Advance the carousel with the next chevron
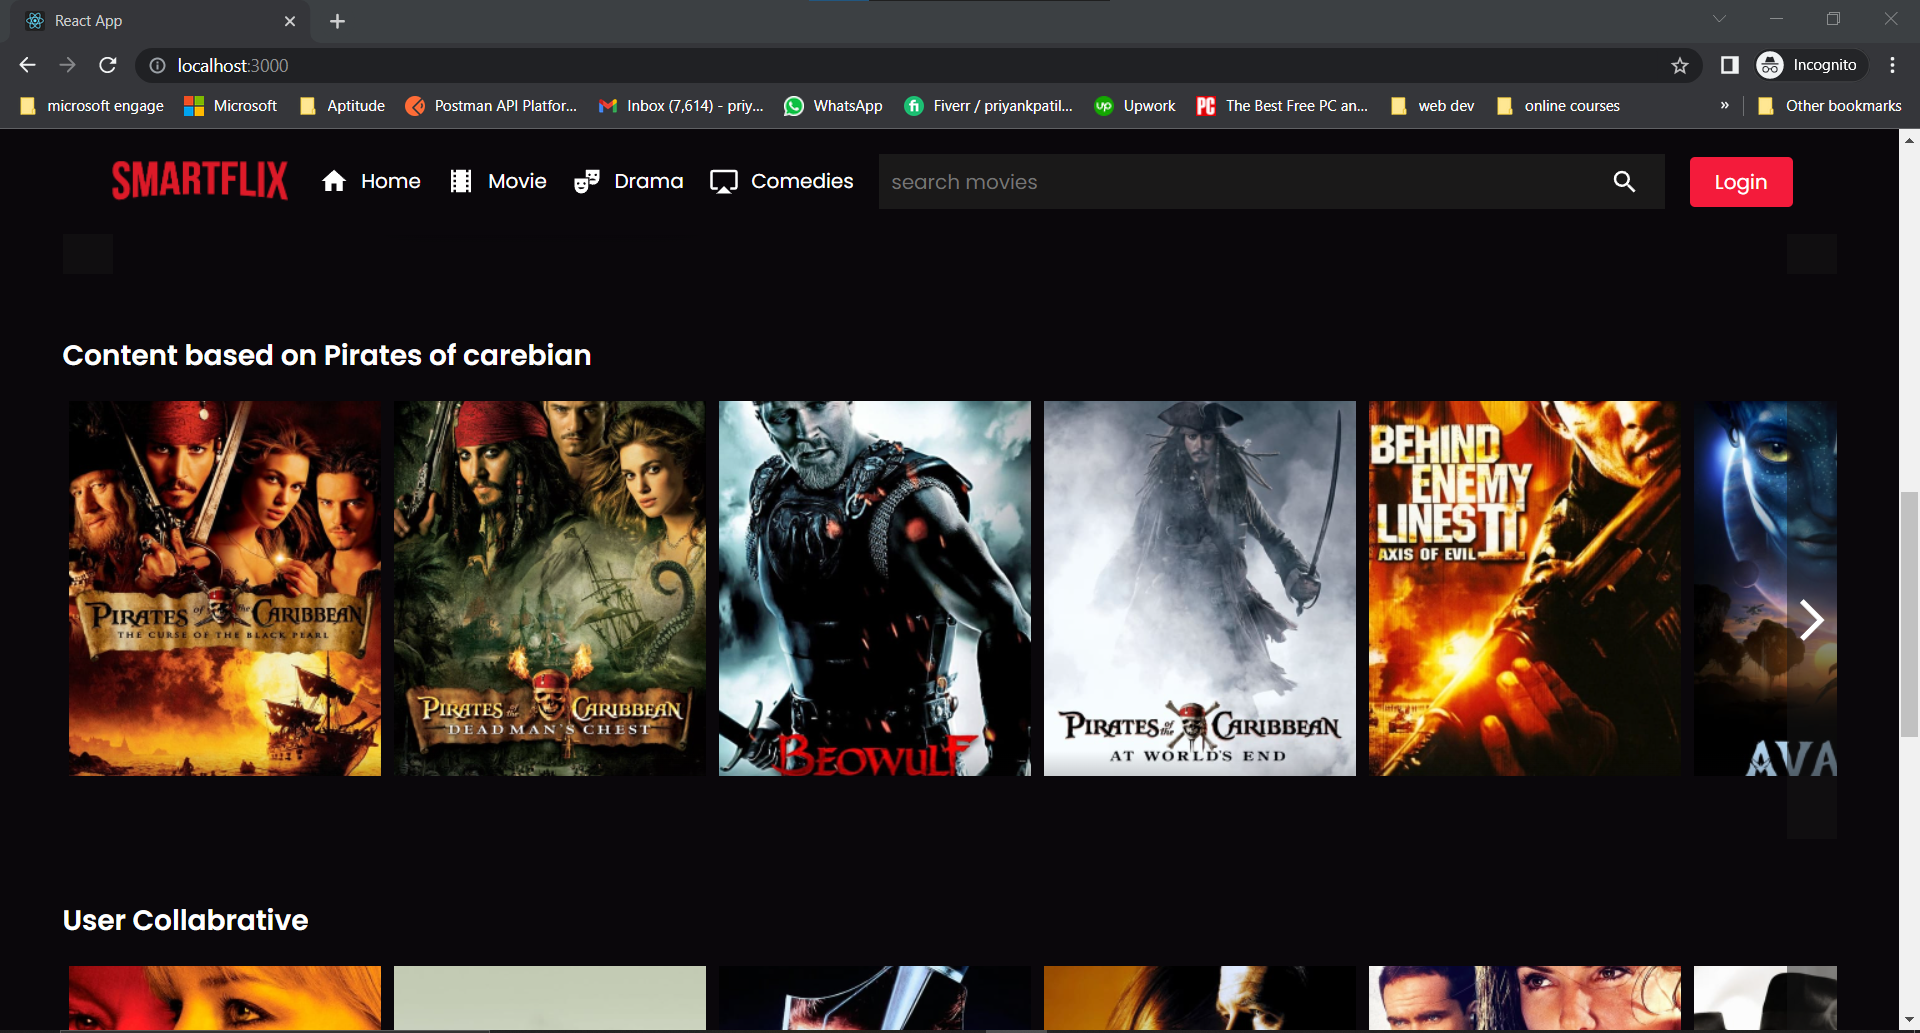 [1812, 620]
